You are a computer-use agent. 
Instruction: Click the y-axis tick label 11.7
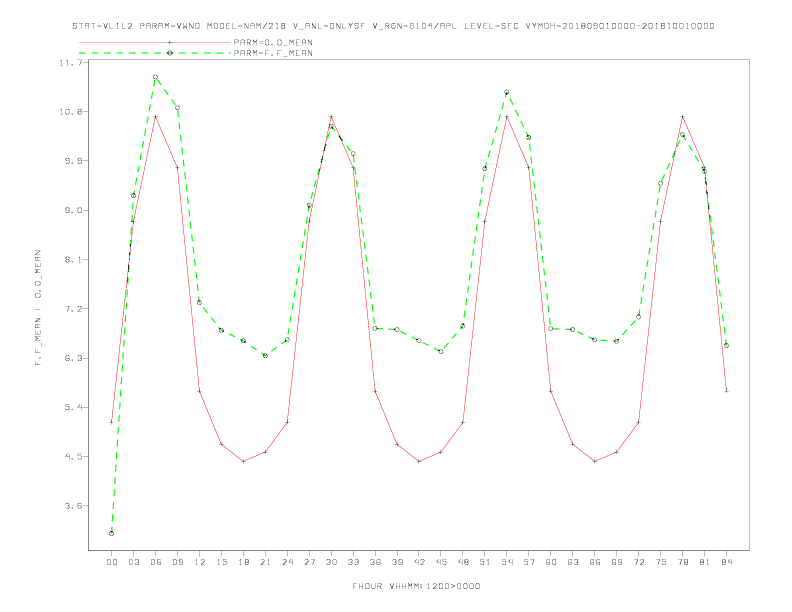70,63
